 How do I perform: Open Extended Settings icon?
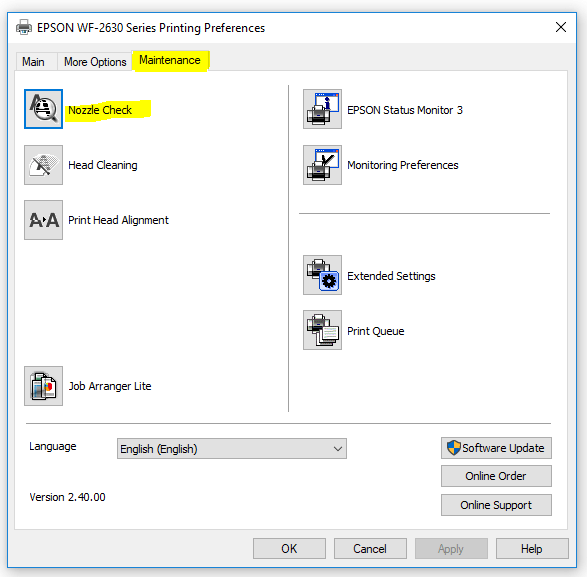pyautogui.click(x=322, y=275)
